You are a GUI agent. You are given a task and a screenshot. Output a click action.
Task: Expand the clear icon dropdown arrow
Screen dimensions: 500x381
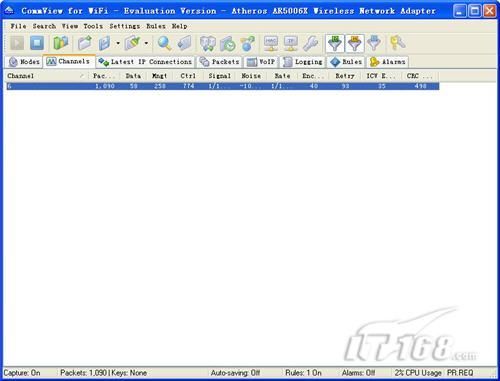coord(146,43)
